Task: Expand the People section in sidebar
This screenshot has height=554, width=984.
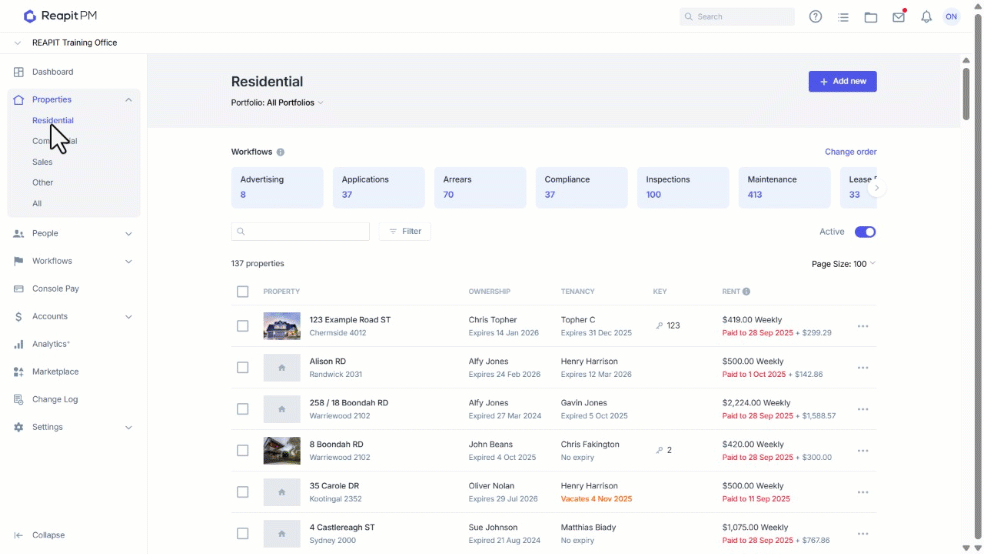Action: [73, 233]
